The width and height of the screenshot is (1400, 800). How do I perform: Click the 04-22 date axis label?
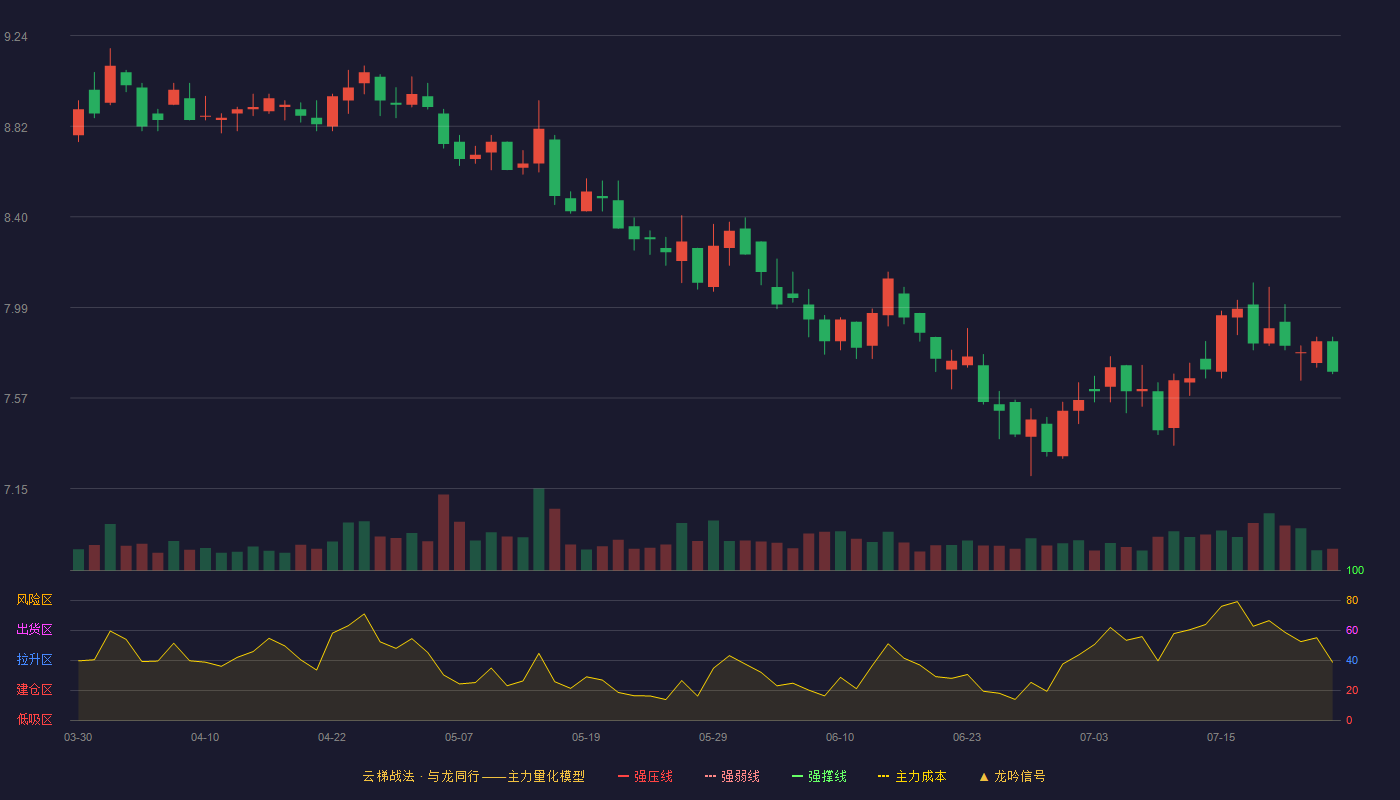pyautogui.click(x=332, y=737)
